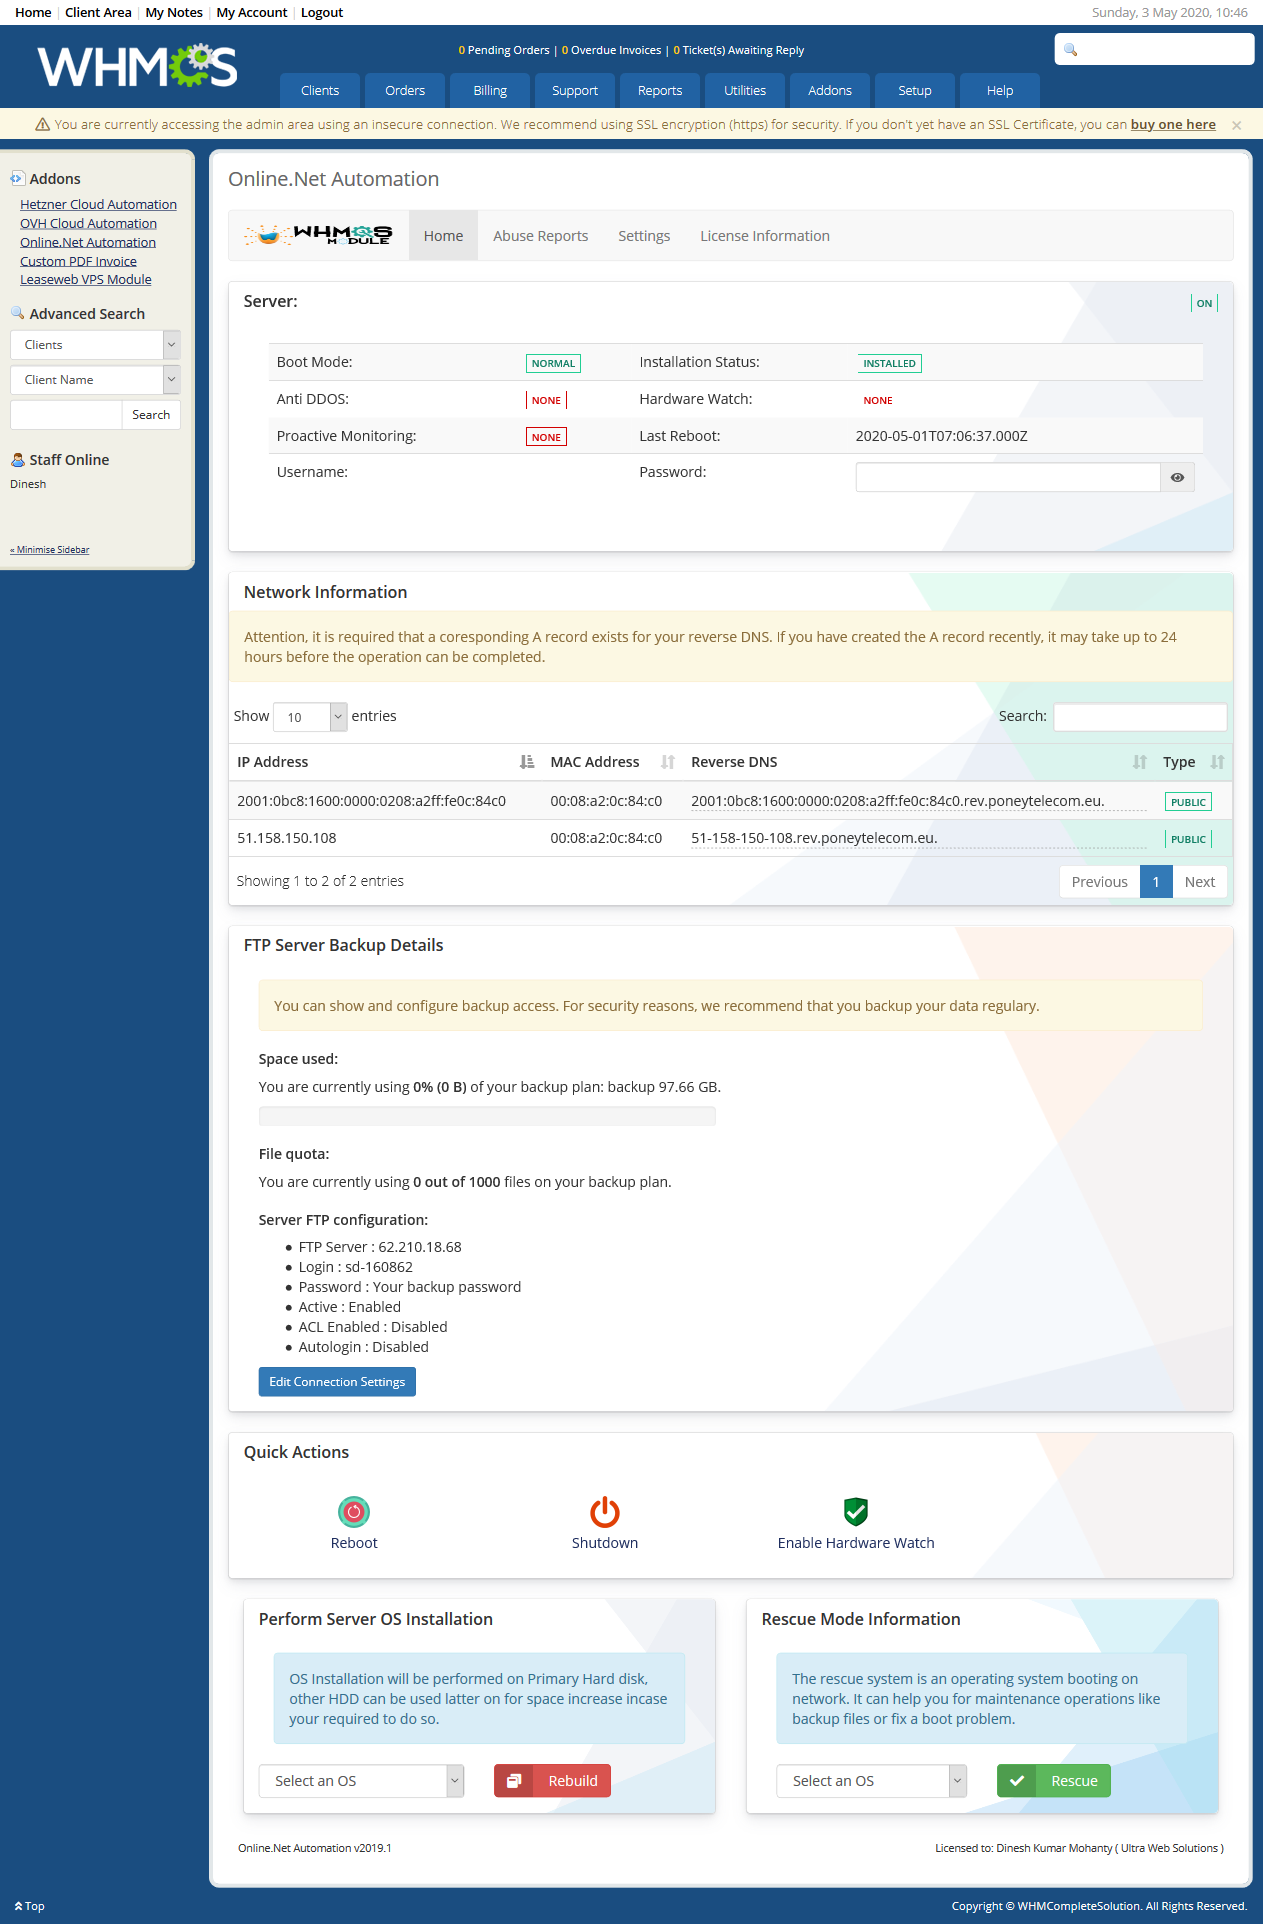Image resolution: width=1263 pixels, height=1924 pixels.
Task: Open My Account in top bar
Action: pos(252,13)
